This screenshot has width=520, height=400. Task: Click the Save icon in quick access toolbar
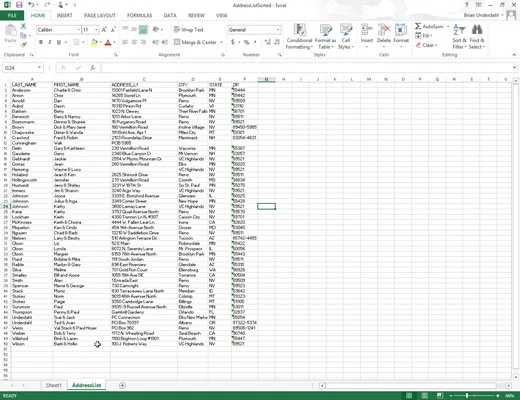[x=19, y=5]
